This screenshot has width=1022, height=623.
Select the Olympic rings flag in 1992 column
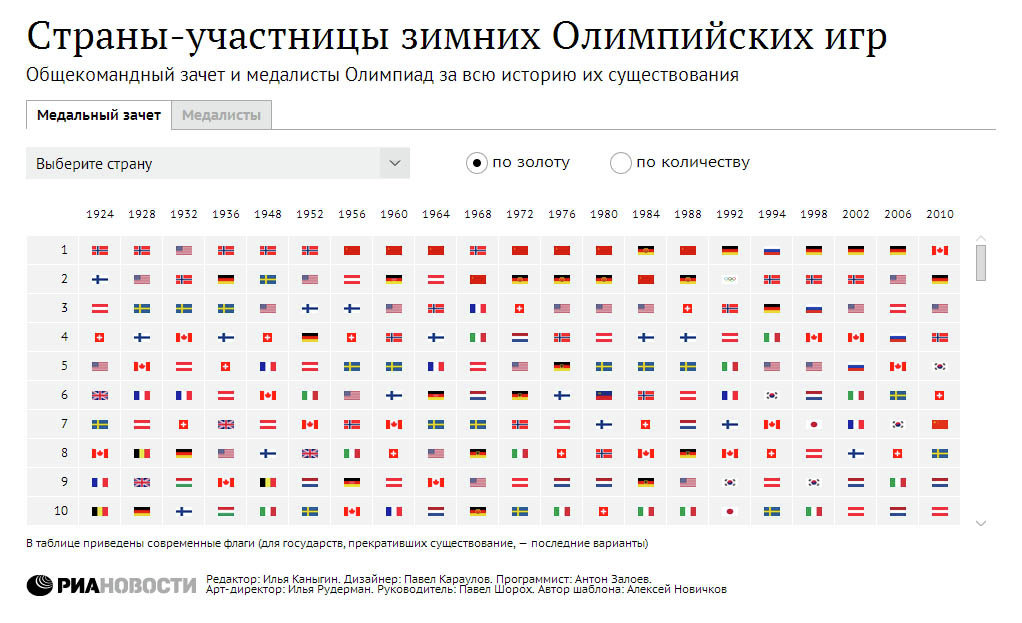(x=730, y=280)
